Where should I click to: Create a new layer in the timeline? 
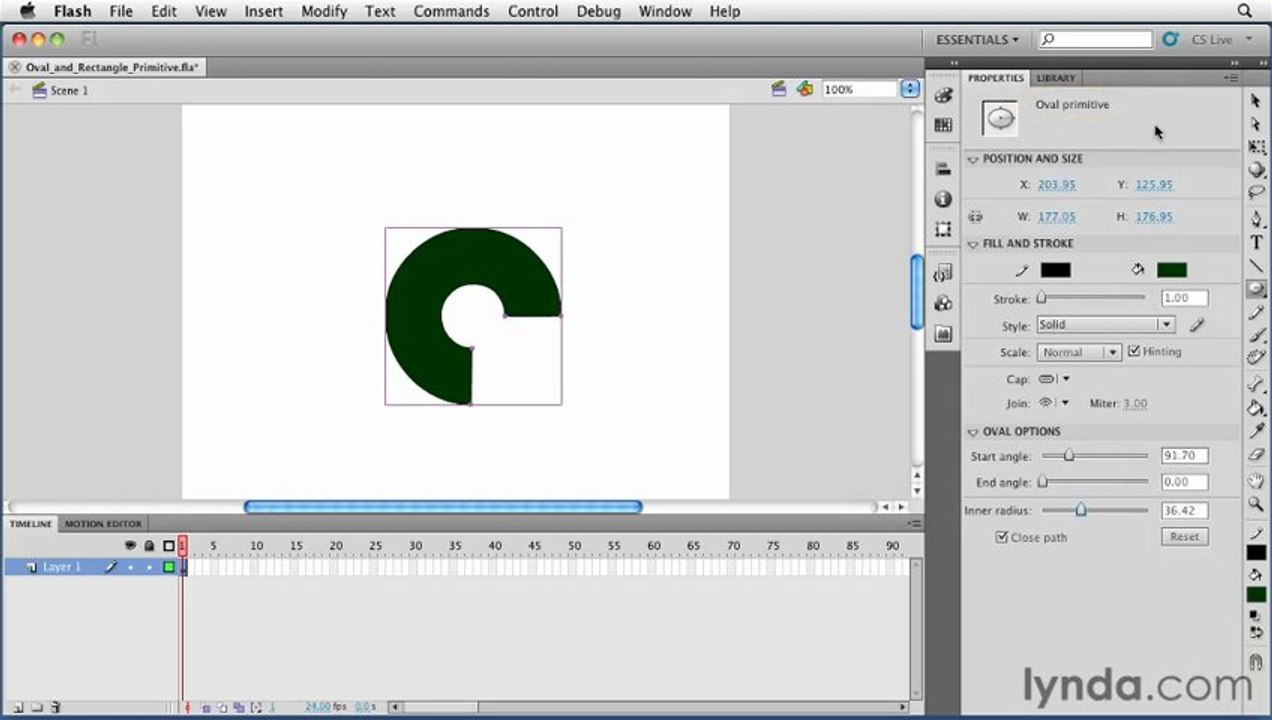18,707
